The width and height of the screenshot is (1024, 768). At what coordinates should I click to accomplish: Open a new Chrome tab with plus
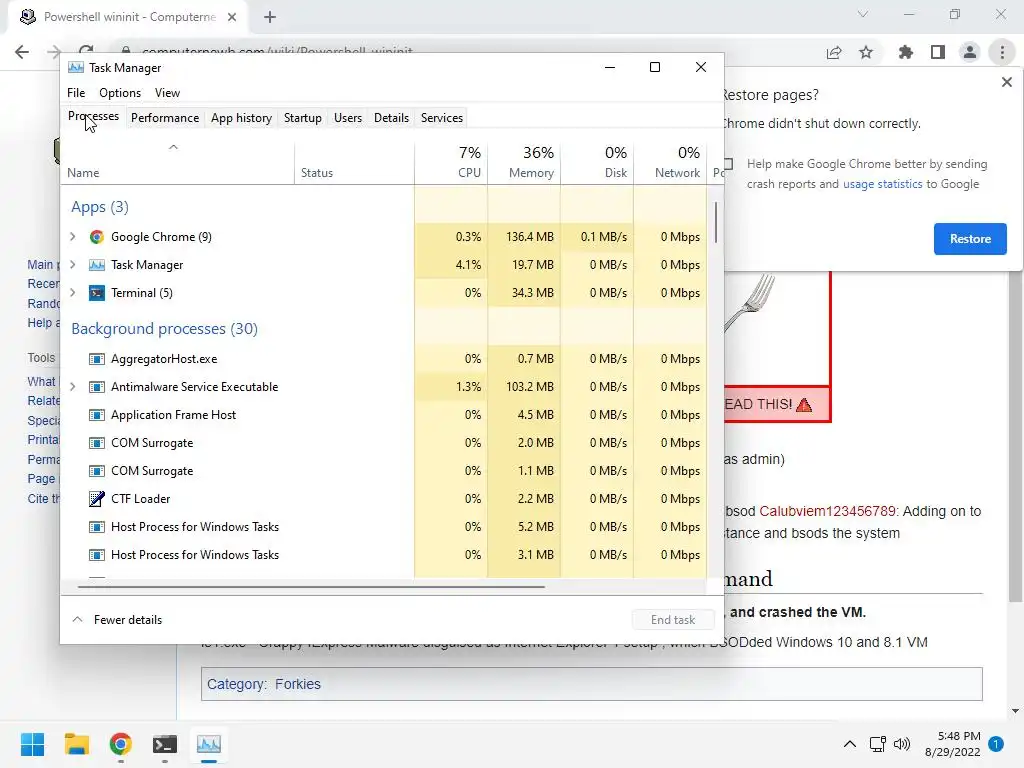[x=270, y=17]
